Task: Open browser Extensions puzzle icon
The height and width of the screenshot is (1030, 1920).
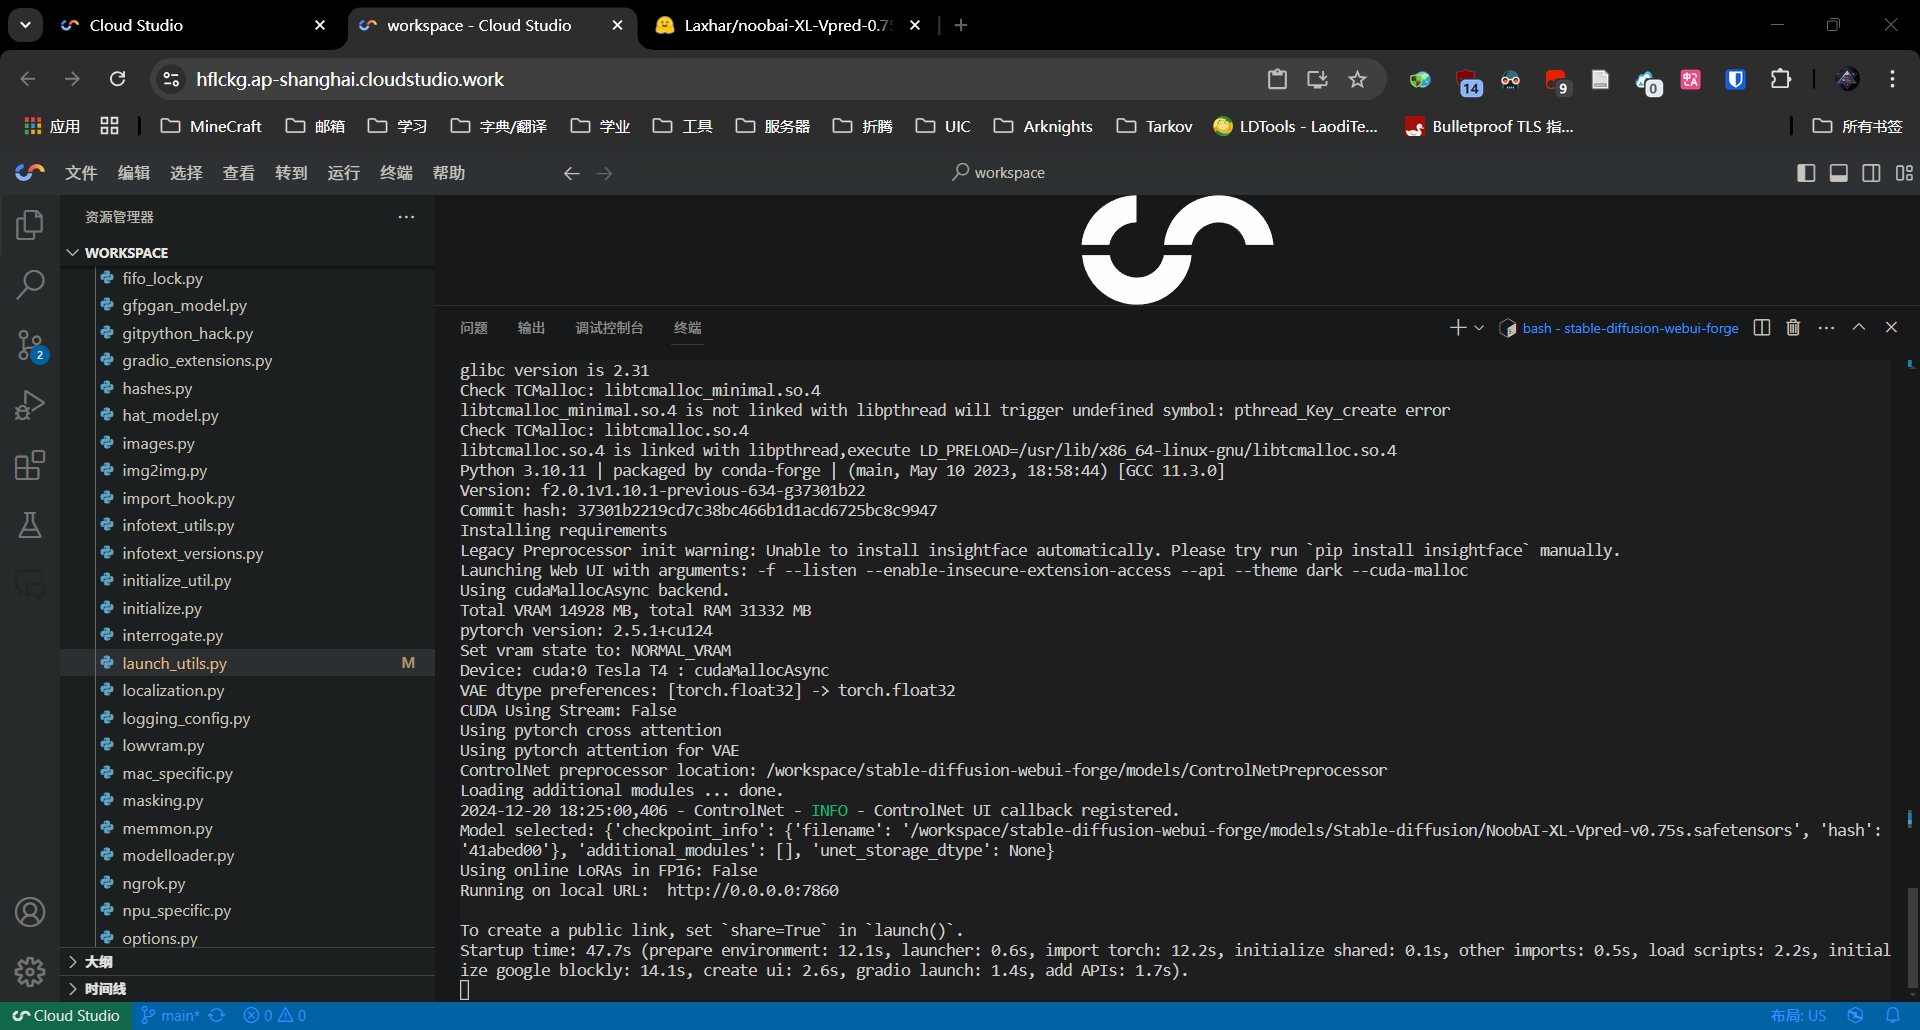Action: click(1781, 79)
